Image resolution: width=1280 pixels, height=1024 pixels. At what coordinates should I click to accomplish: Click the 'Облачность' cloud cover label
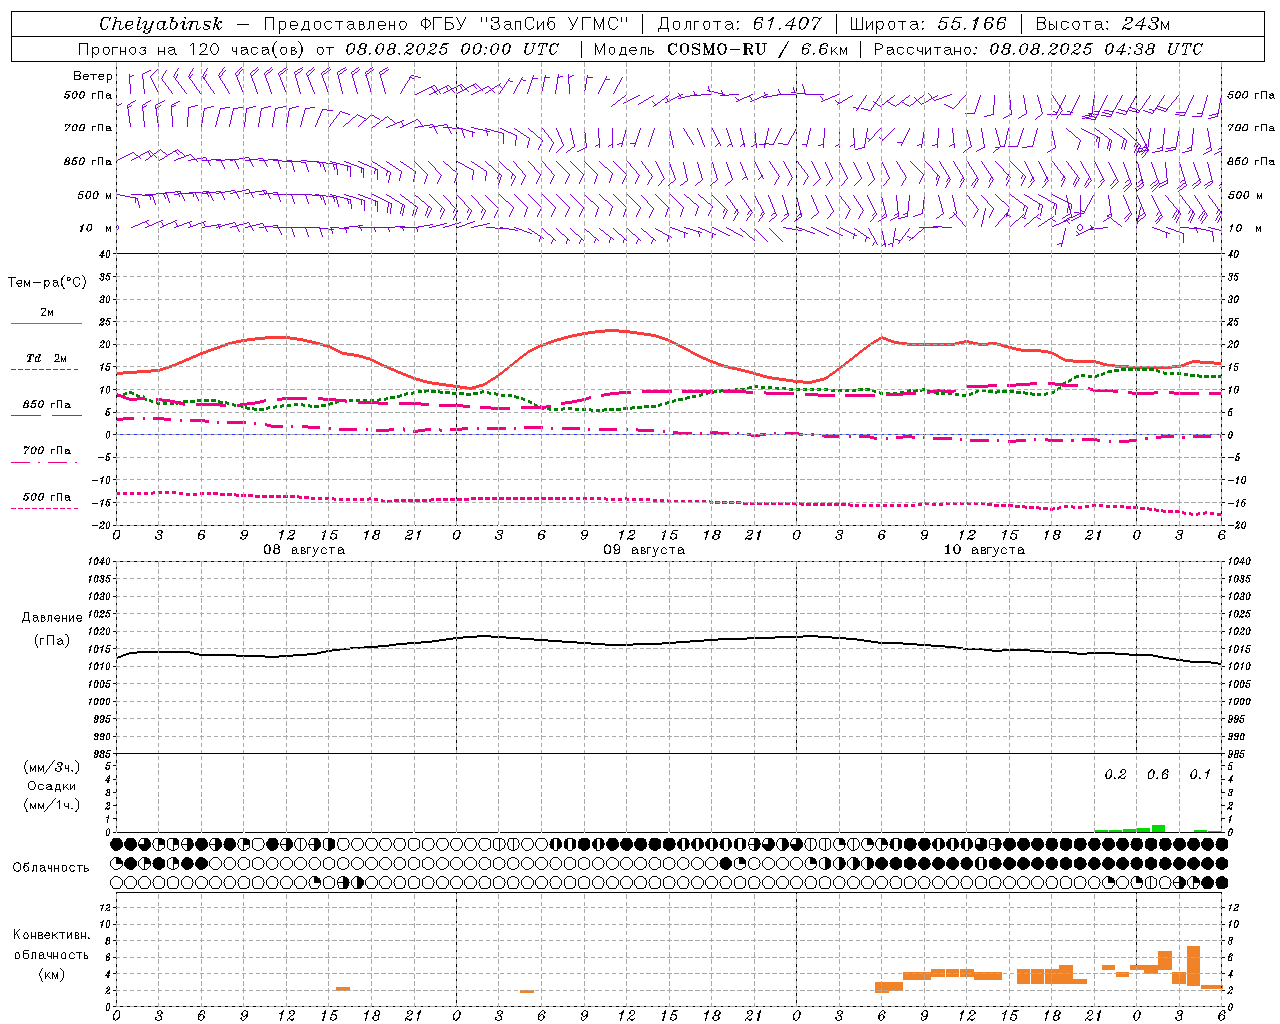[51, 868]
